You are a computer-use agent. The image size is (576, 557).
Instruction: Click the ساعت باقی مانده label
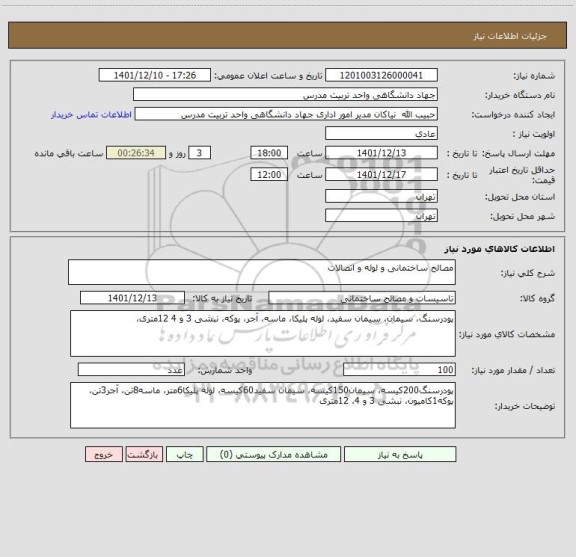point(69,153)
